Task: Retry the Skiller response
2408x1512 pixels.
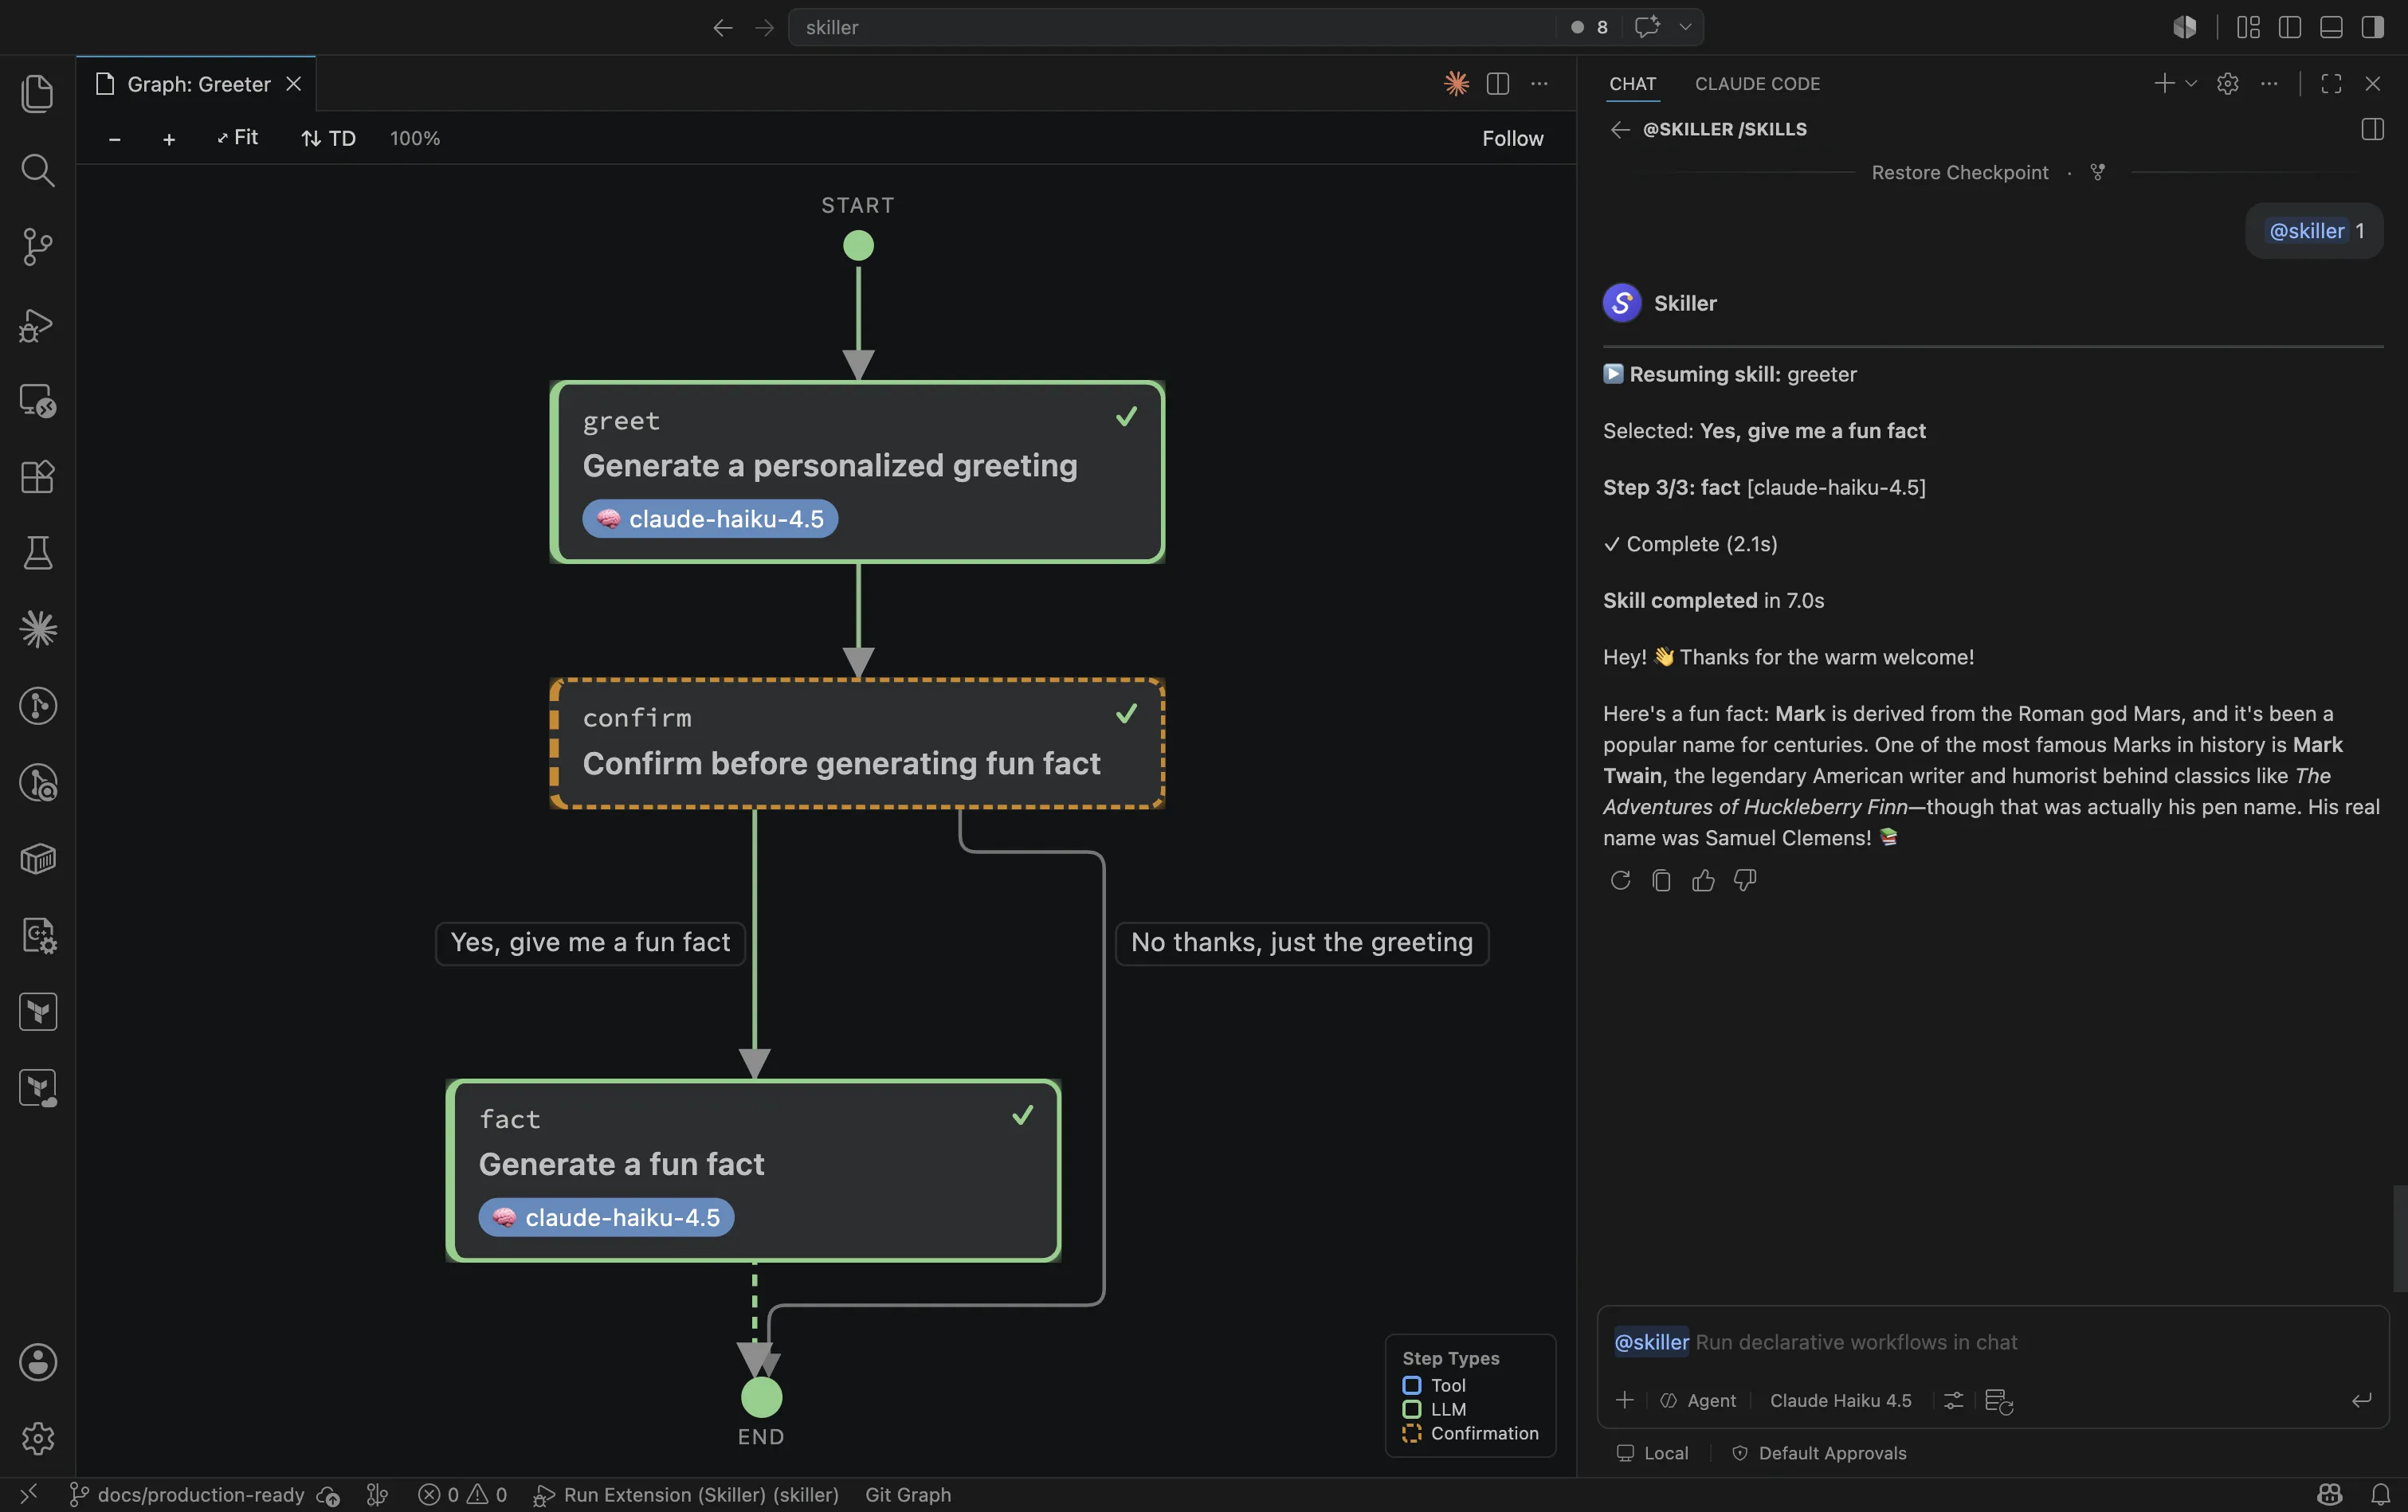Action: [1620, 880]
